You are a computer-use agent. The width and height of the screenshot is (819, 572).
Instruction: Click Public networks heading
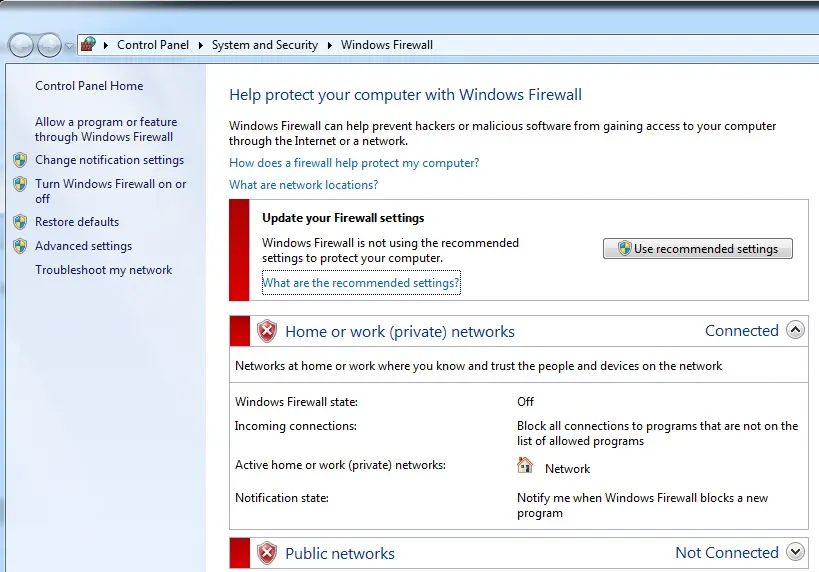(340, 554)
